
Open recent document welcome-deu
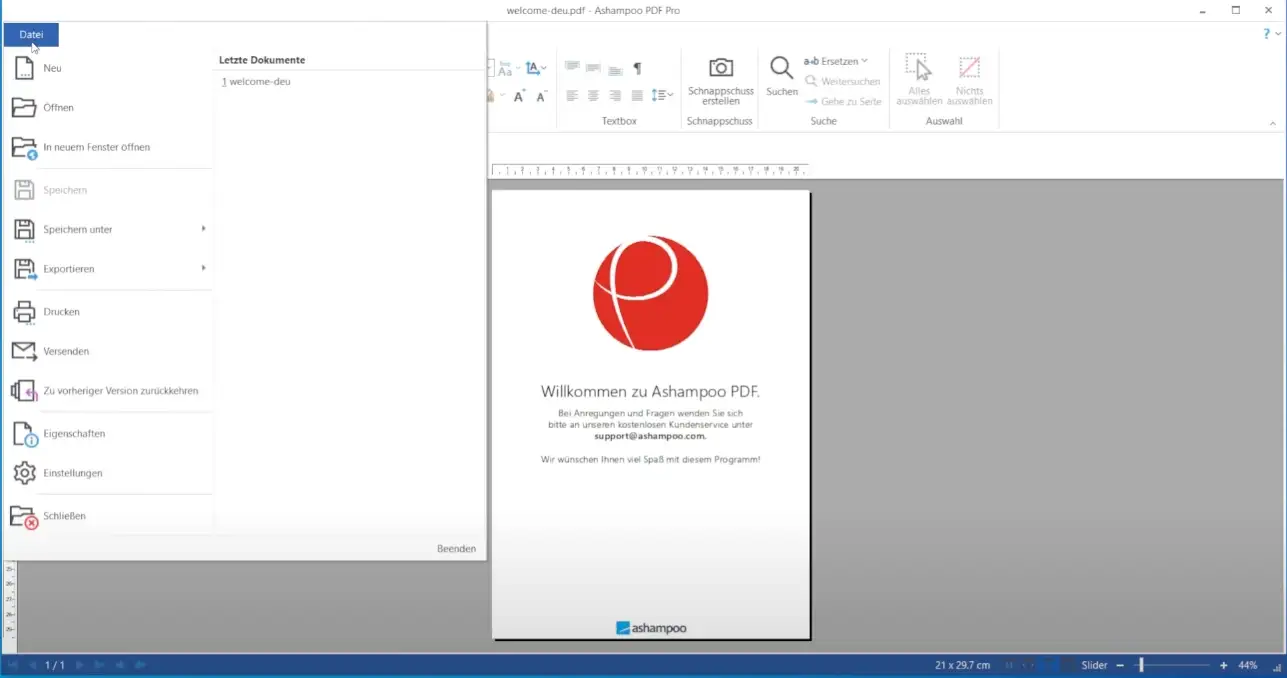[258, 82]
